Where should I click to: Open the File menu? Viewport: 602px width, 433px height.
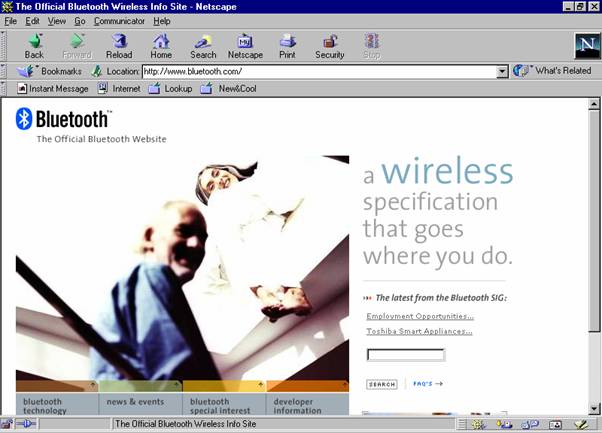(x=10, y=21)
